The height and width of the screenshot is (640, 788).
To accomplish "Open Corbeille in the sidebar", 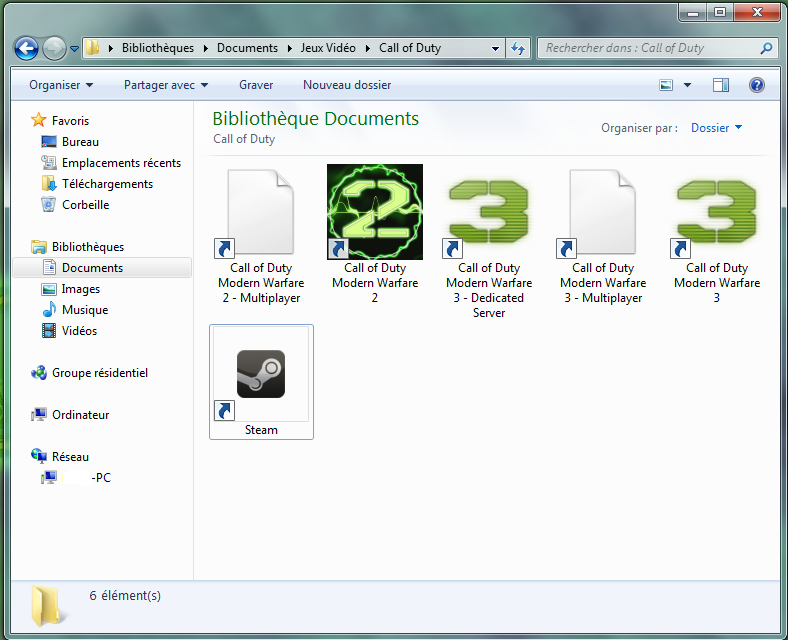I will [x=85, y=205].
